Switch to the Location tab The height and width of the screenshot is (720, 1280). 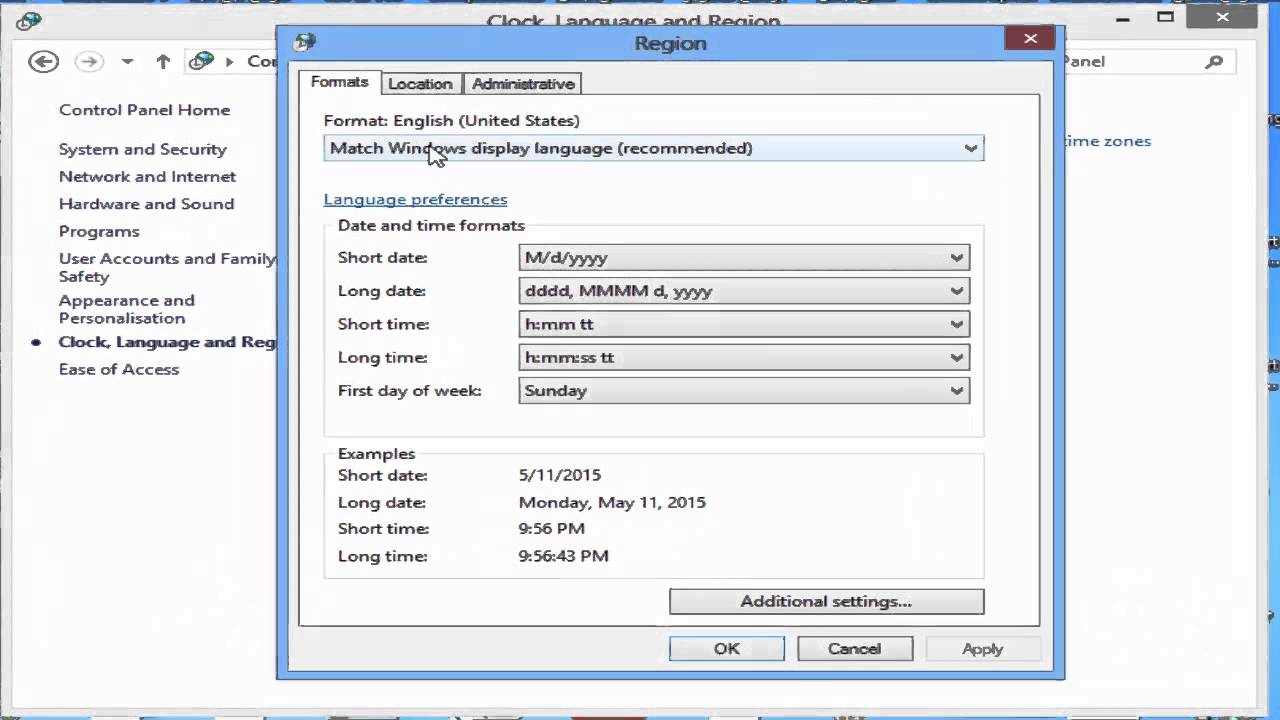(x=420, y=84)
